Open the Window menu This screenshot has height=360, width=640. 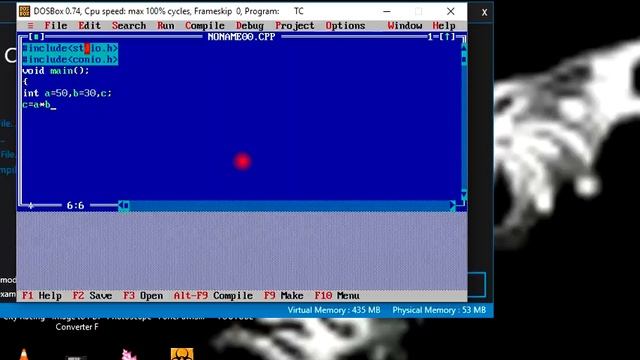tap(405, 26)
